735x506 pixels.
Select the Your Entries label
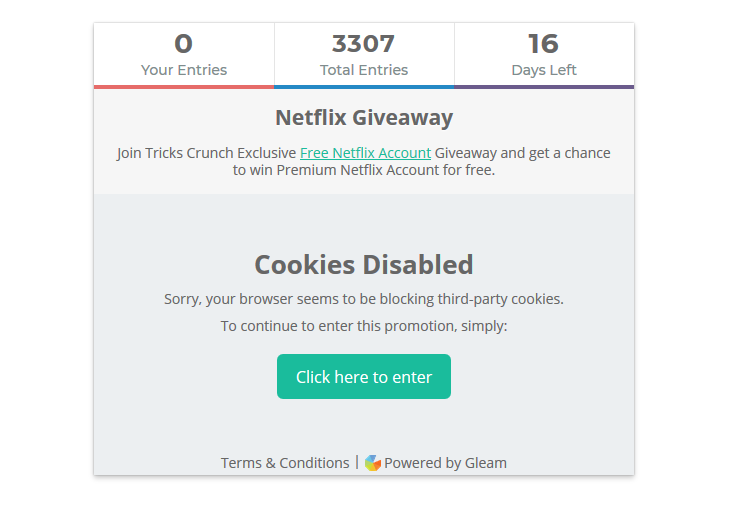click(184, 70)
